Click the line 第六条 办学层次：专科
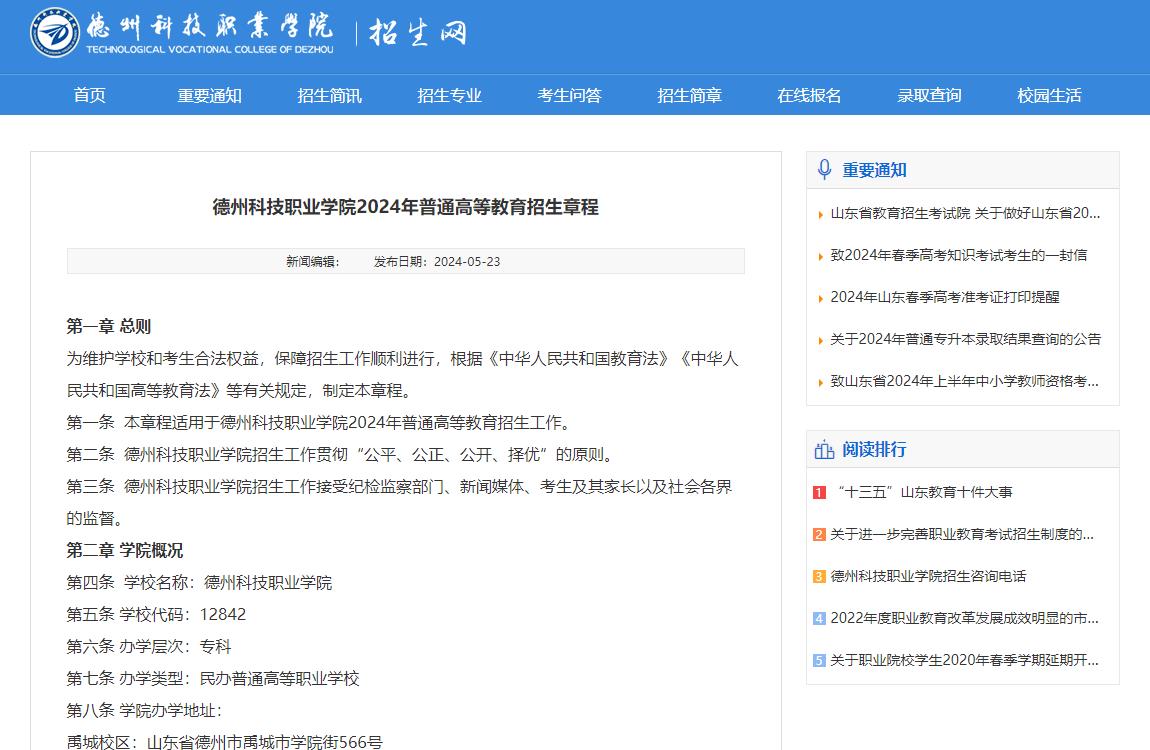1150x750 pixels. point(149,647)
